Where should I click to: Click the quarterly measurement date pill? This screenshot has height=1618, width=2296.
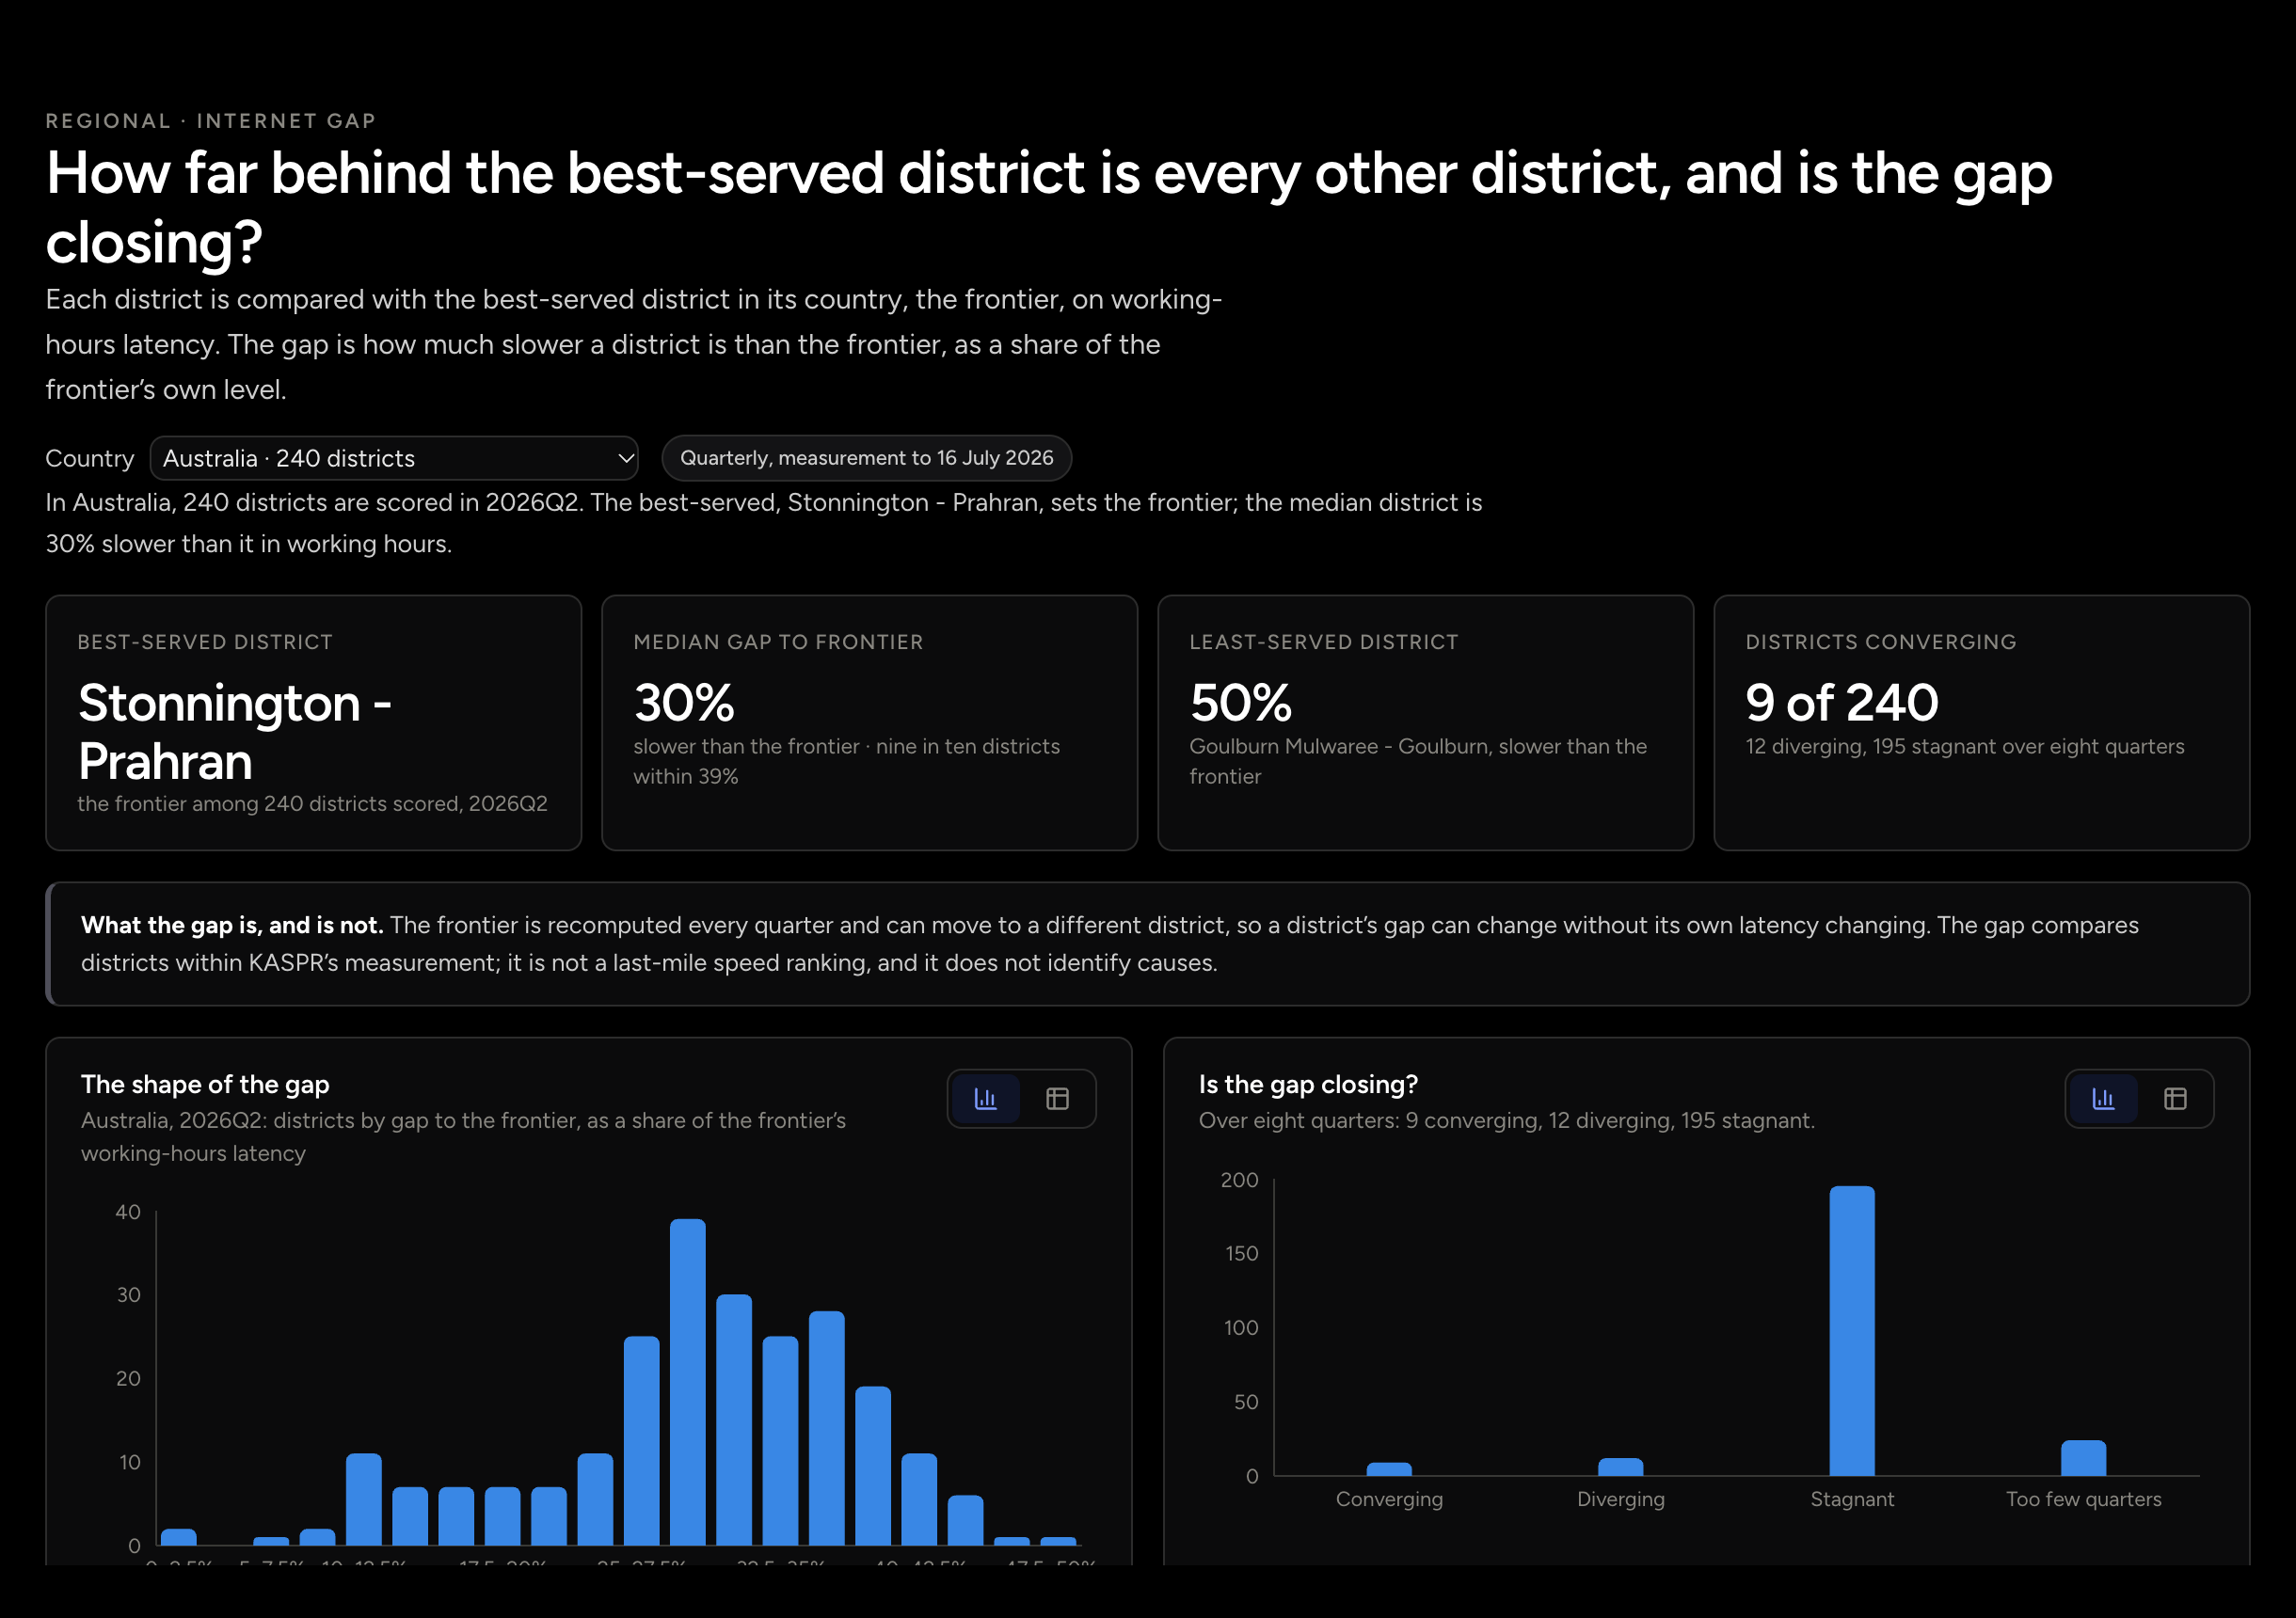[866, 458]
